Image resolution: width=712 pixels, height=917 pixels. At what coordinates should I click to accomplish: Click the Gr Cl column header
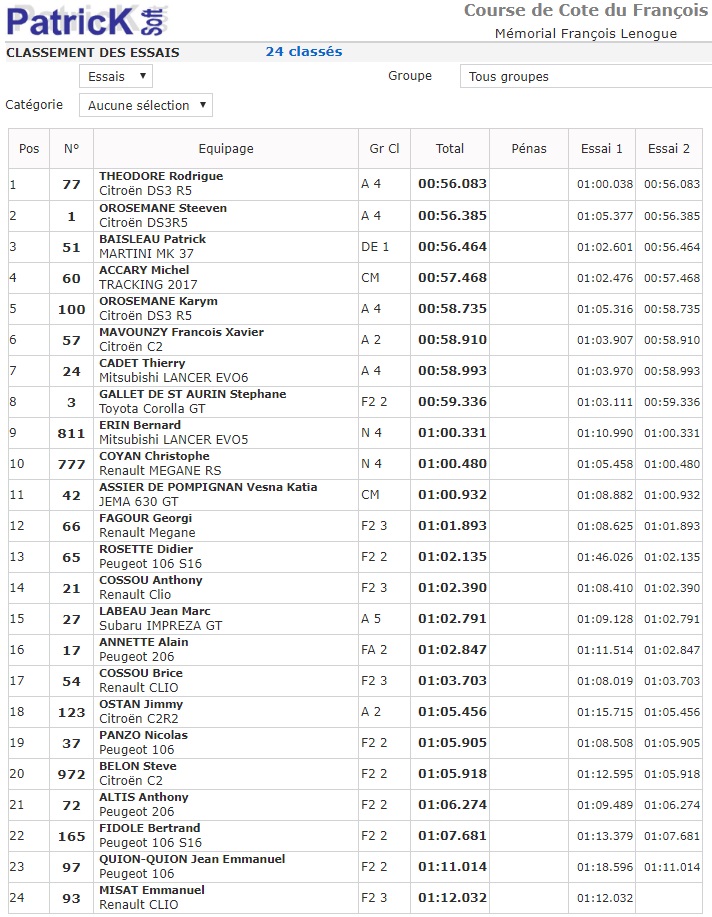(384, 148)
